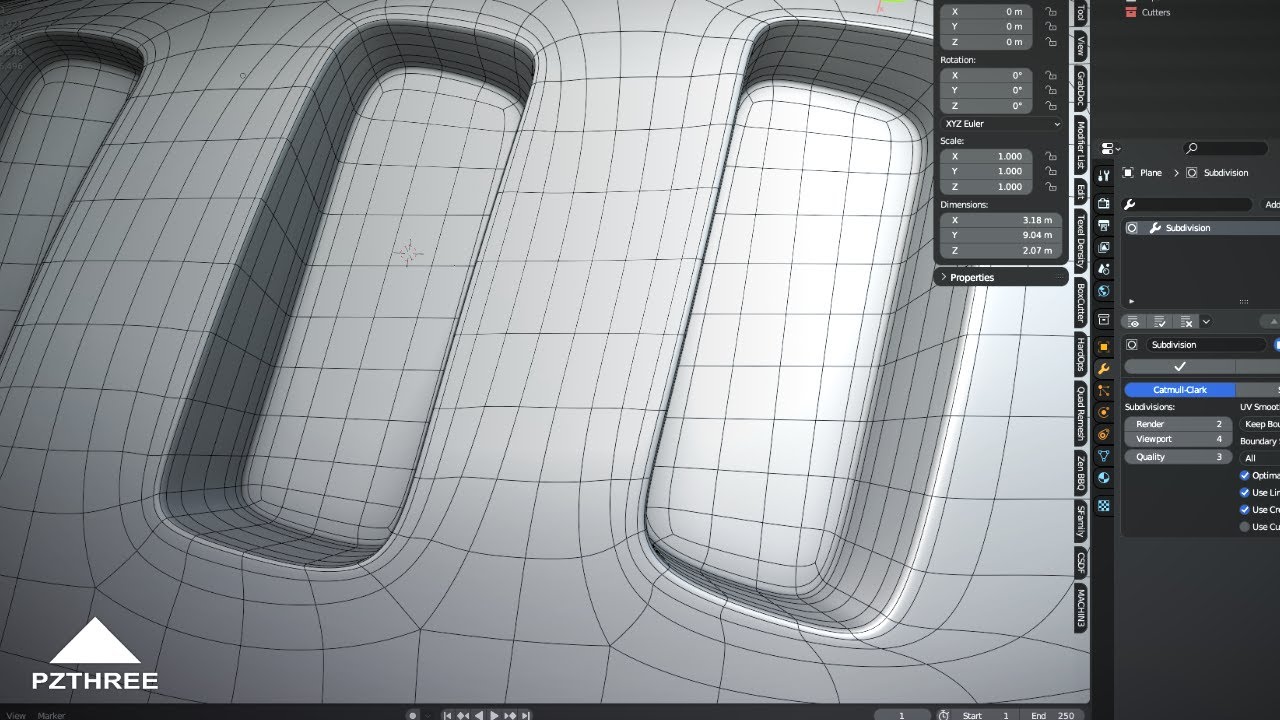Jump to the end frame button

tap(526, 715)
